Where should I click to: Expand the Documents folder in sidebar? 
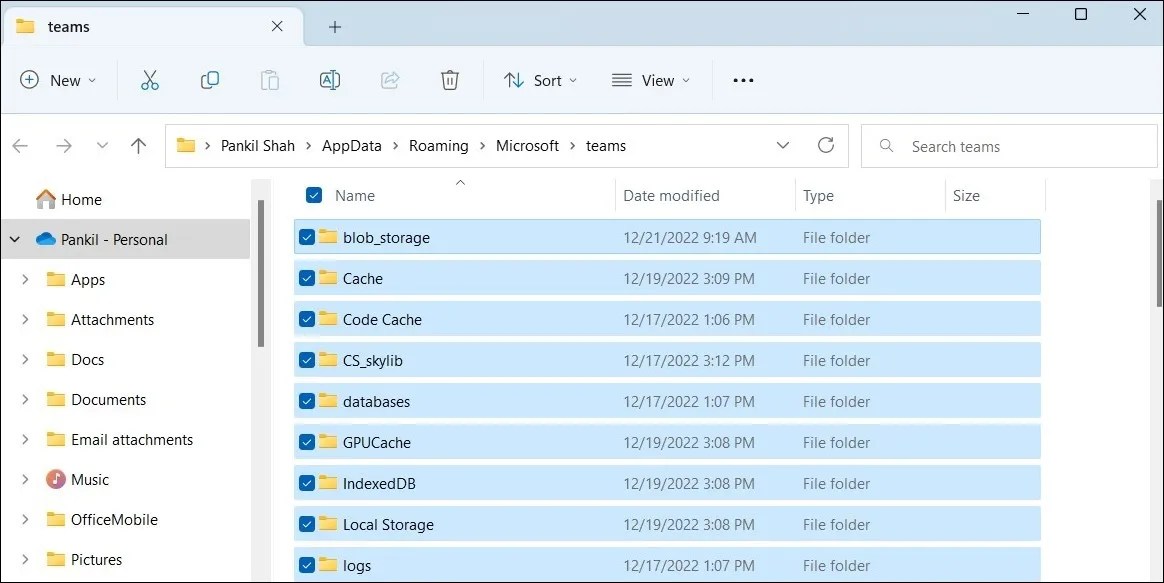[x=26, y=399]
